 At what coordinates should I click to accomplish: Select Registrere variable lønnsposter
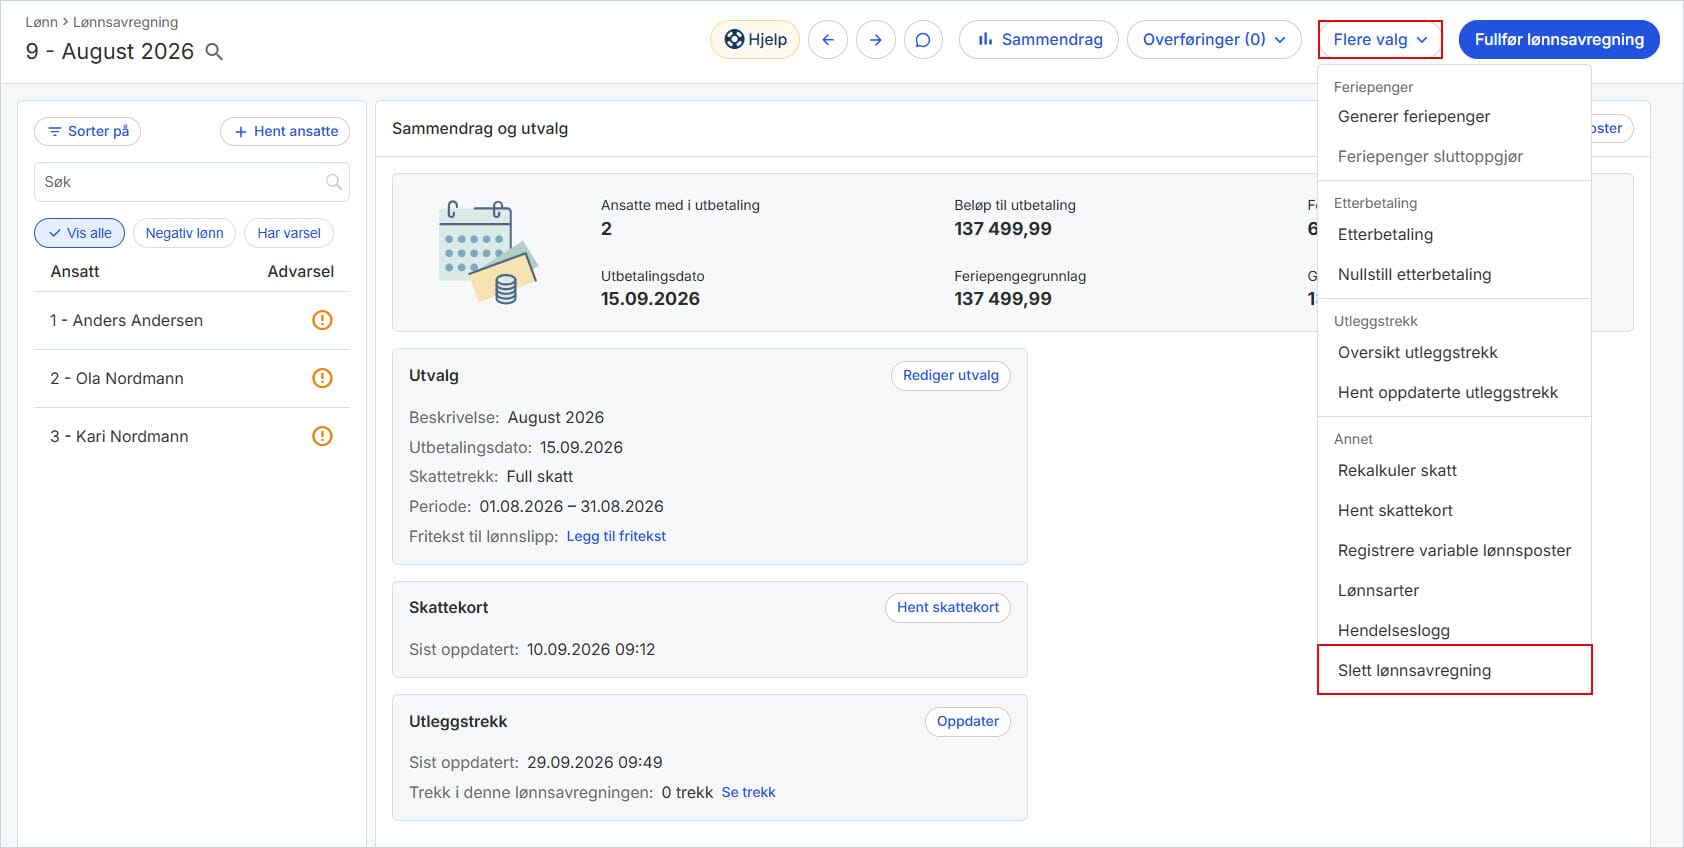point(1454,550)
